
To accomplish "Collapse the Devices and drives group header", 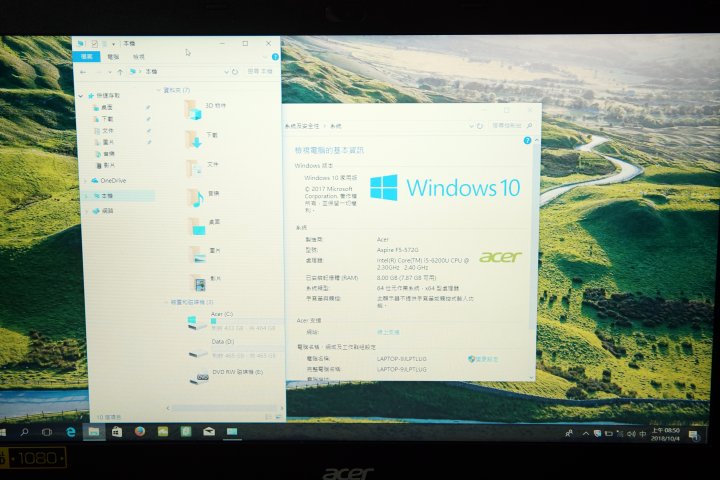I will 166,302.
